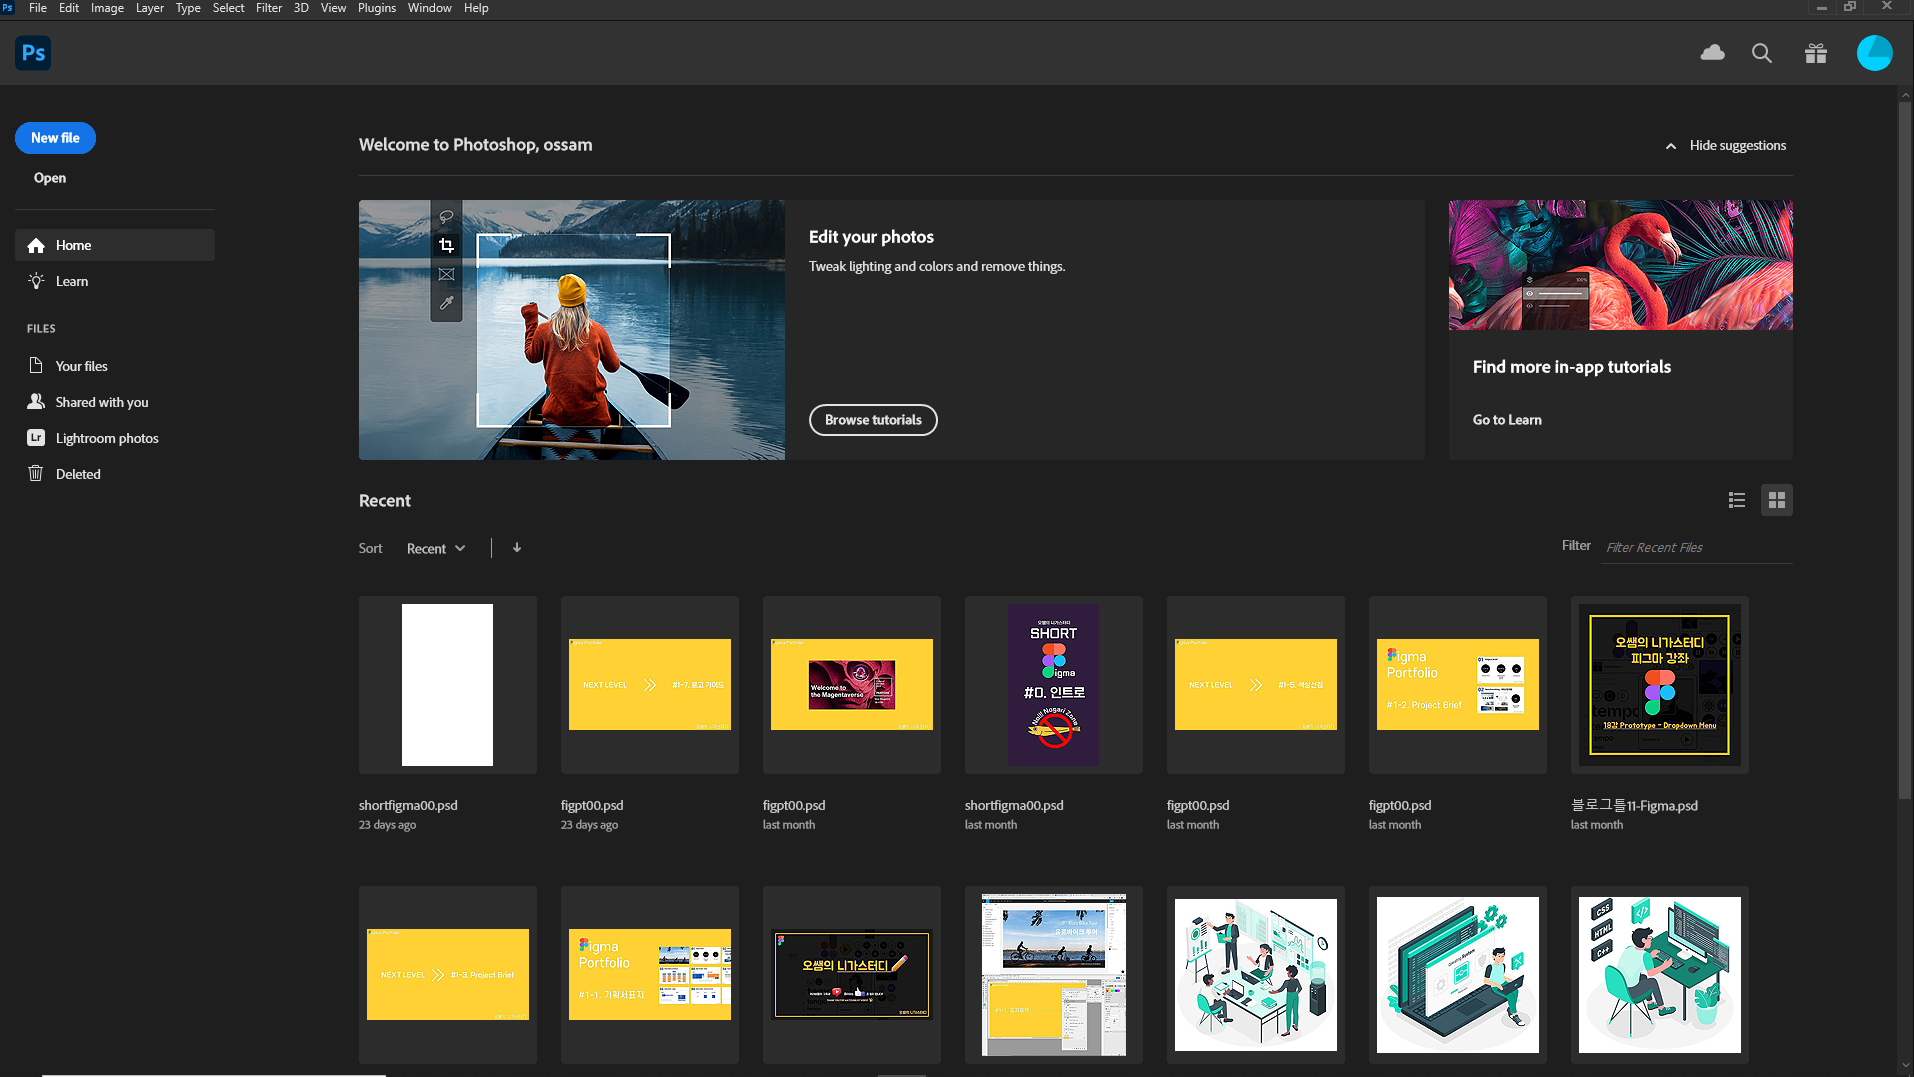This screenshot has height=1077, width=1914.
Task: Open the Help menu
Action: click(x=476, y=8)
